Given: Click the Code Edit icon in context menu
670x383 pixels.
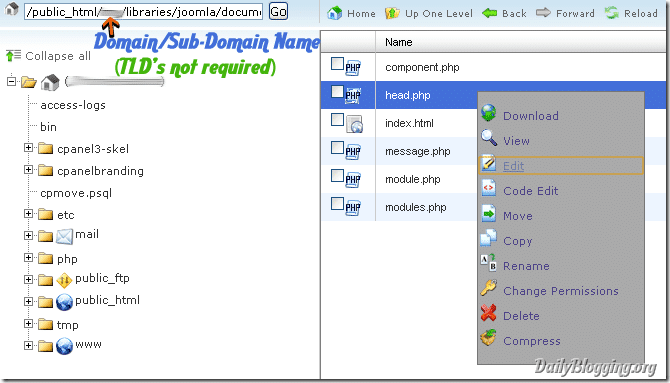Looking at the screenshot, I should click(x=489, y=188).
